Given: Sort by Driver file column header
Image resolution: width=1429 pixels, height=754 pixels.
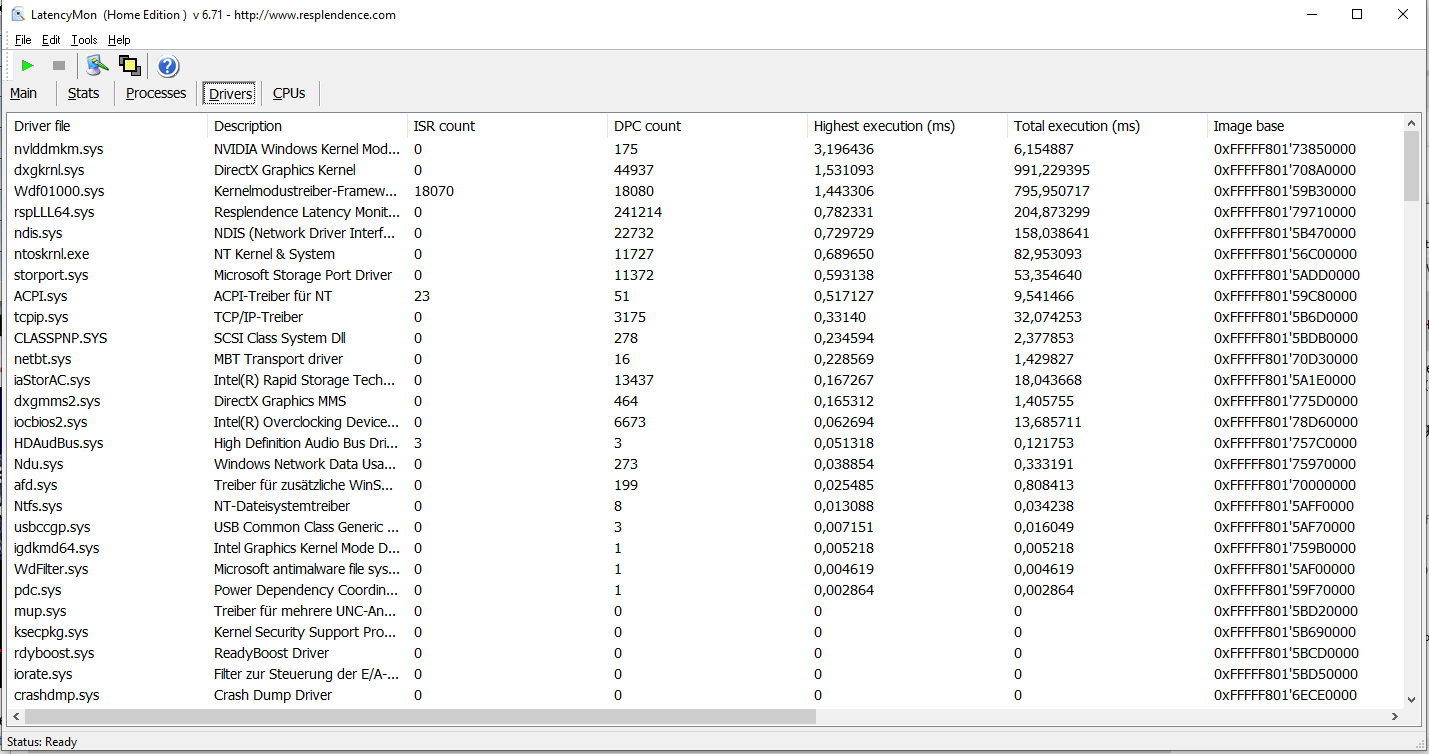Looking at the screenshot, I should point(108,126).
